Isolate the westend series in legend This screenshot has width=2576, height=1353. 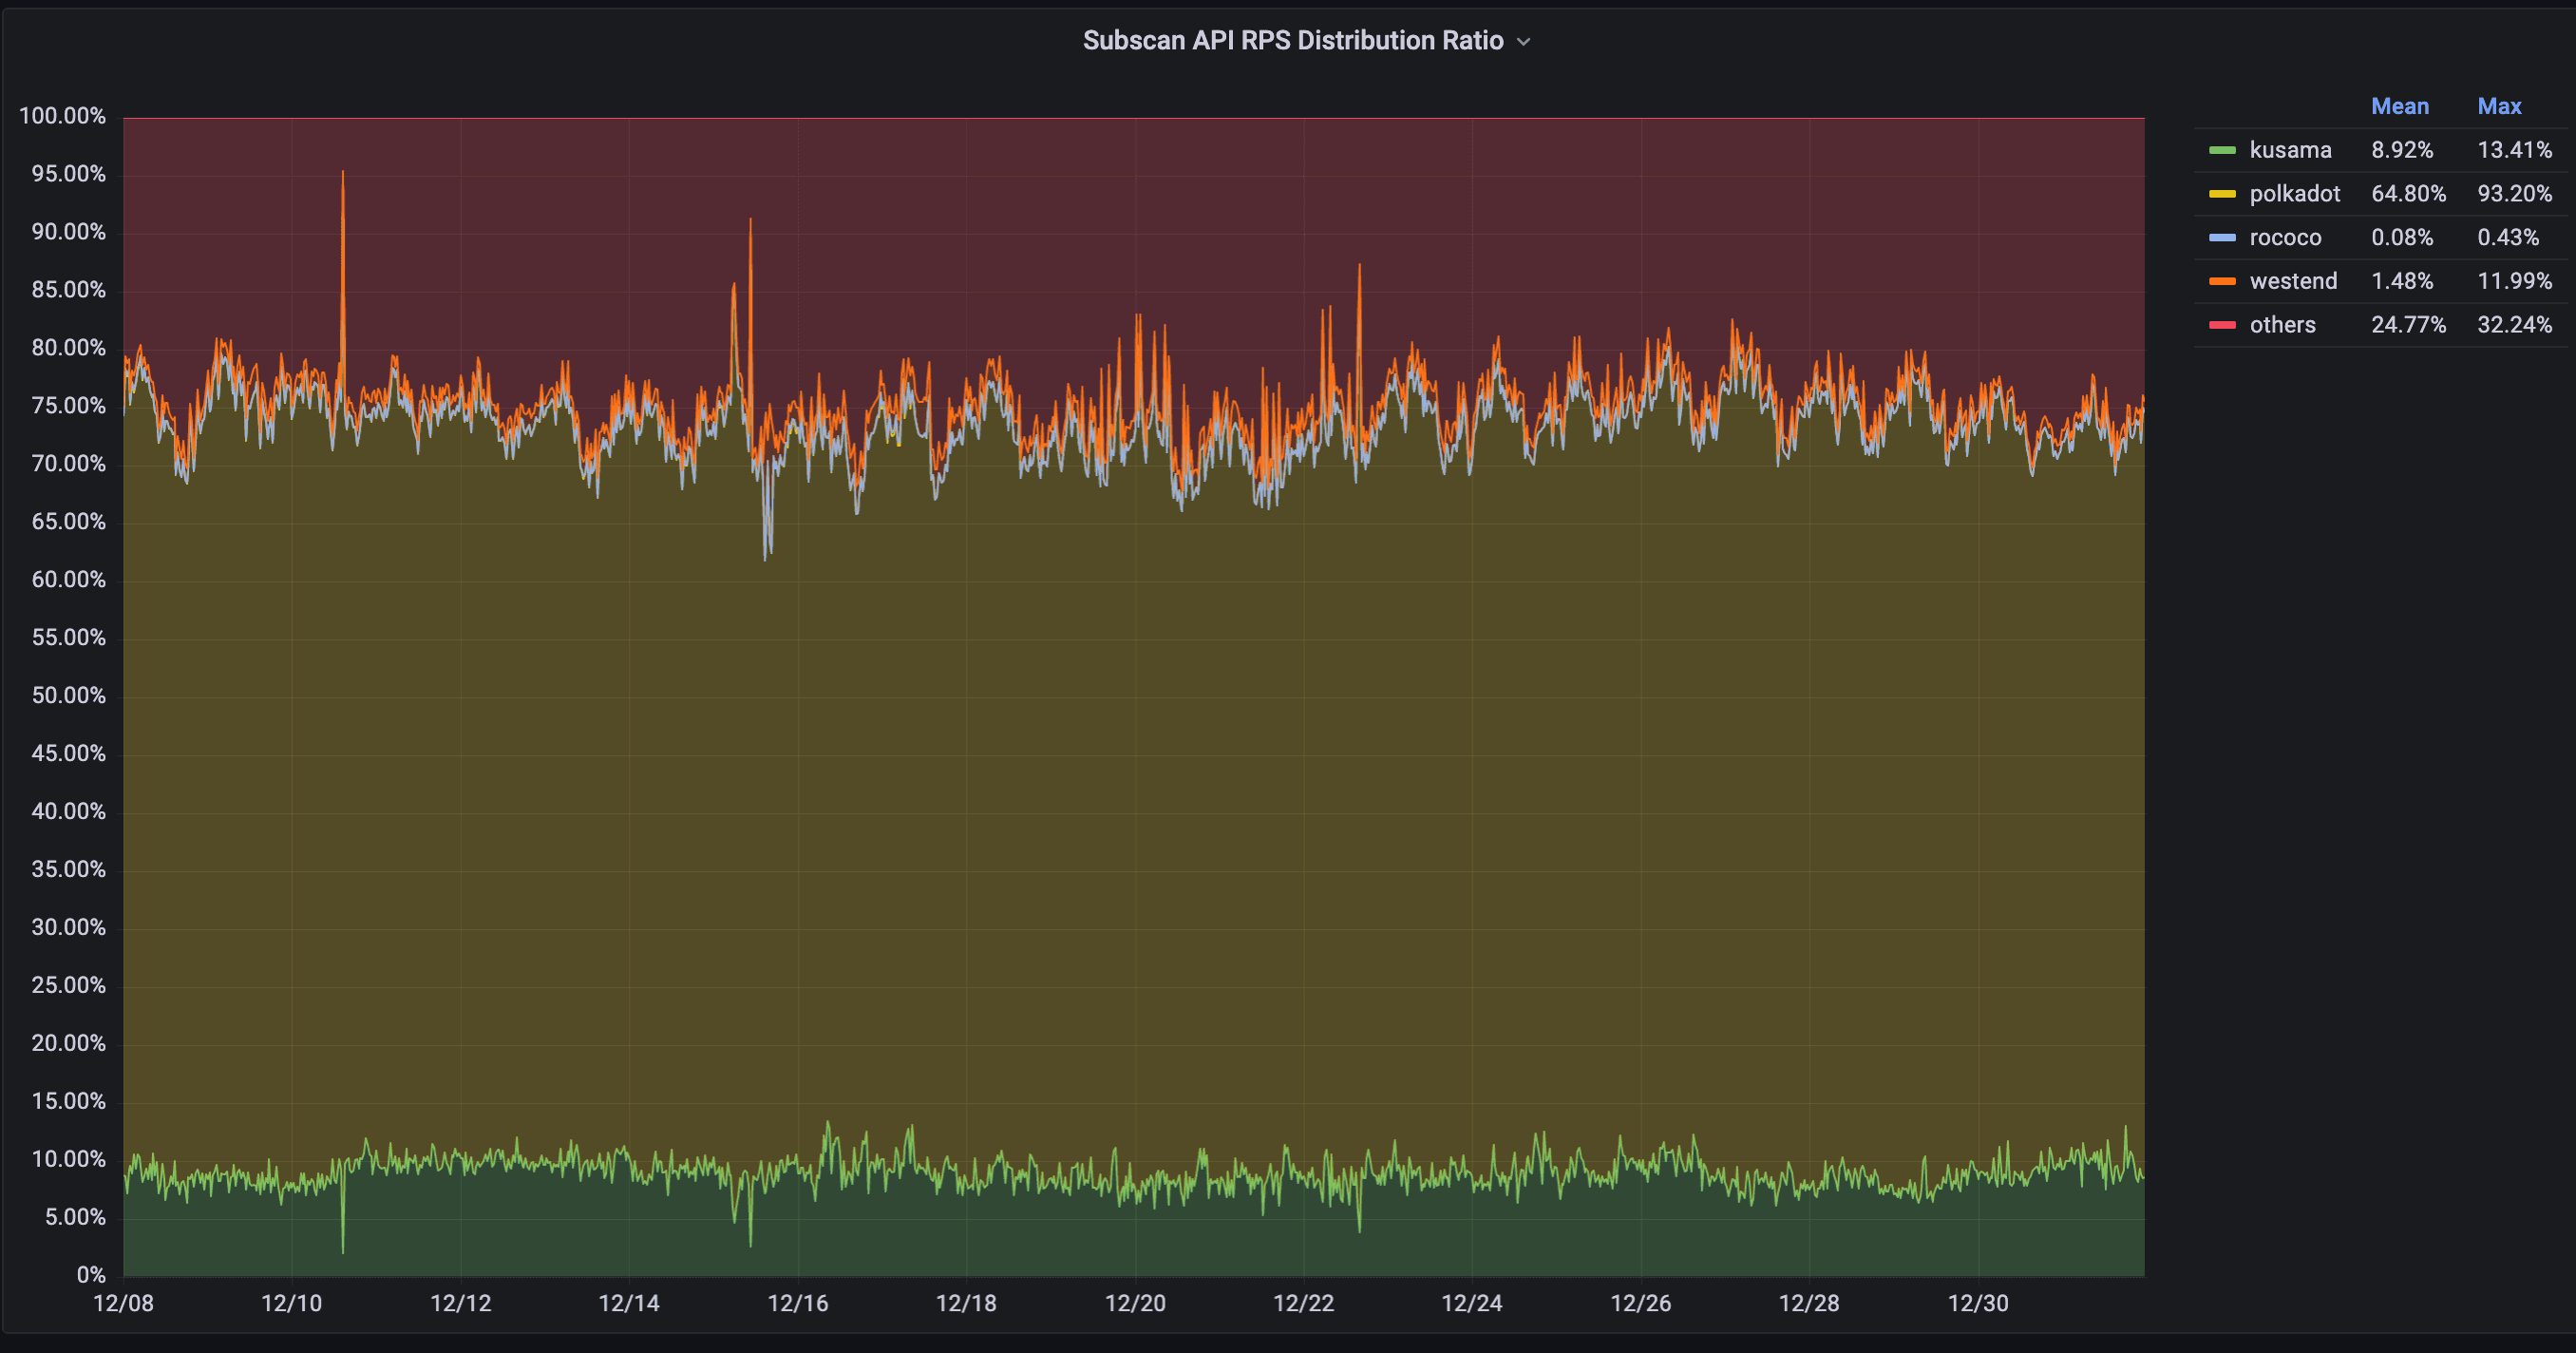click(x=2292, y=282)
